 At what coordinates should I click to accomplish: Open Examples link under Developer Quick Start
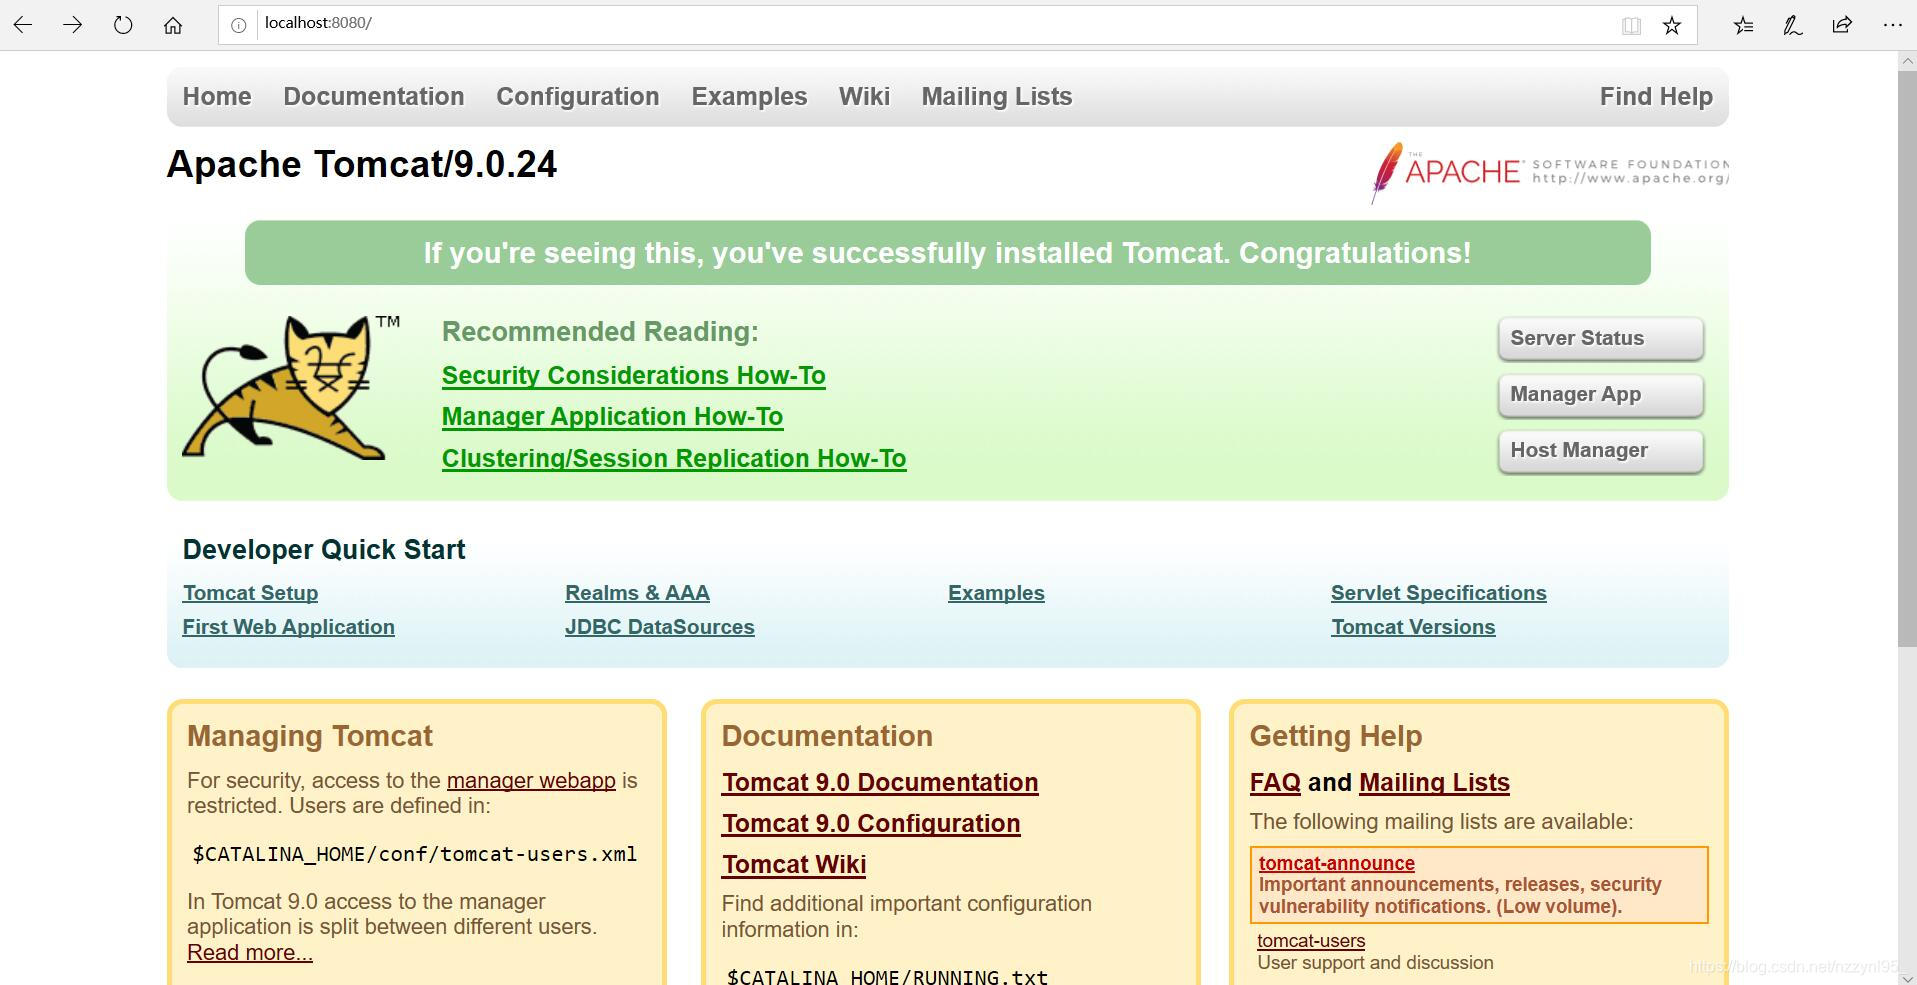[x=996, y=593]
